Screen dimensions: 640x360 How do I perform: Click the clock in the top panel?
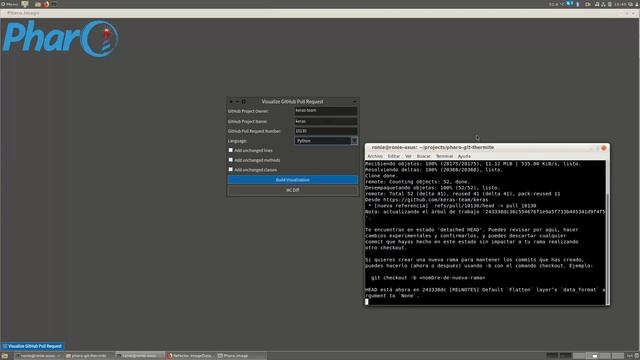(620, 4)
